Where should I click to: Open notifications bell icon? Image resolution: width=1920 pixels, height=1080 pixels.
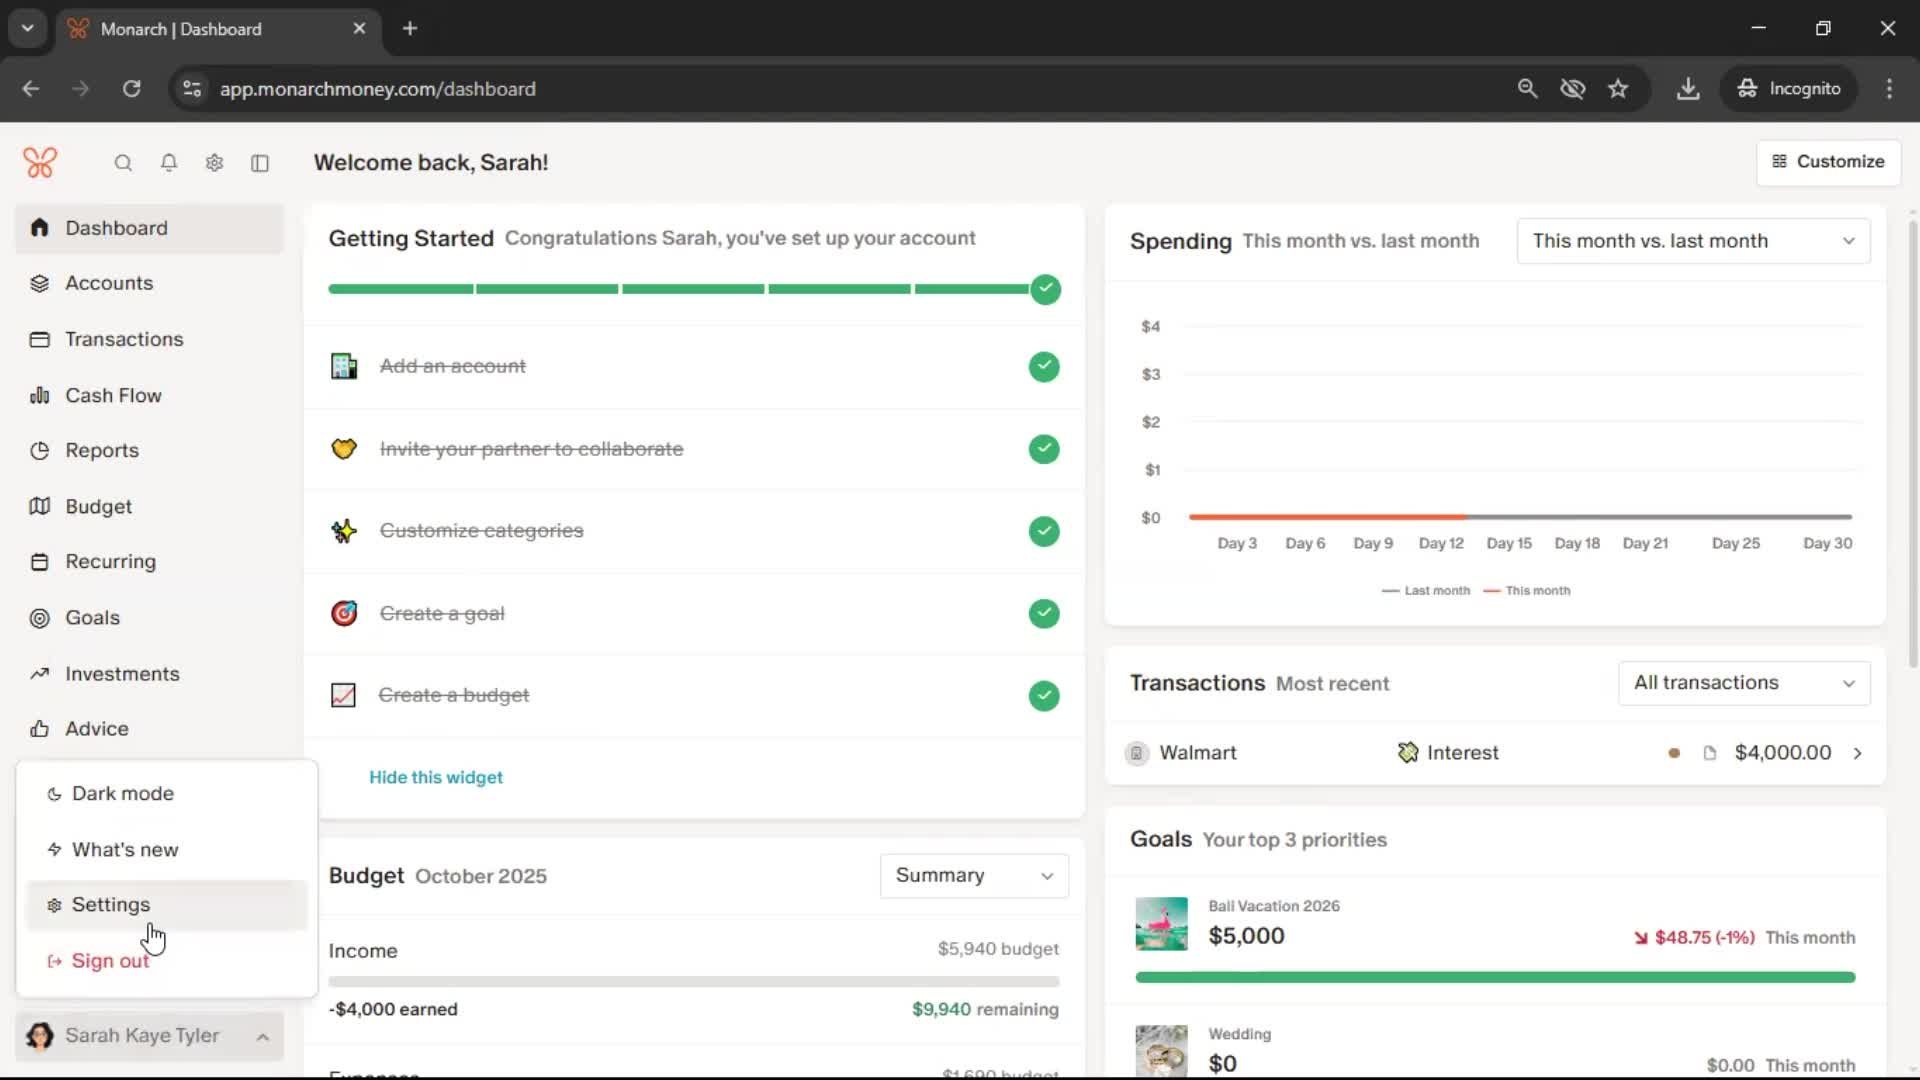click(x=169, y=163)
